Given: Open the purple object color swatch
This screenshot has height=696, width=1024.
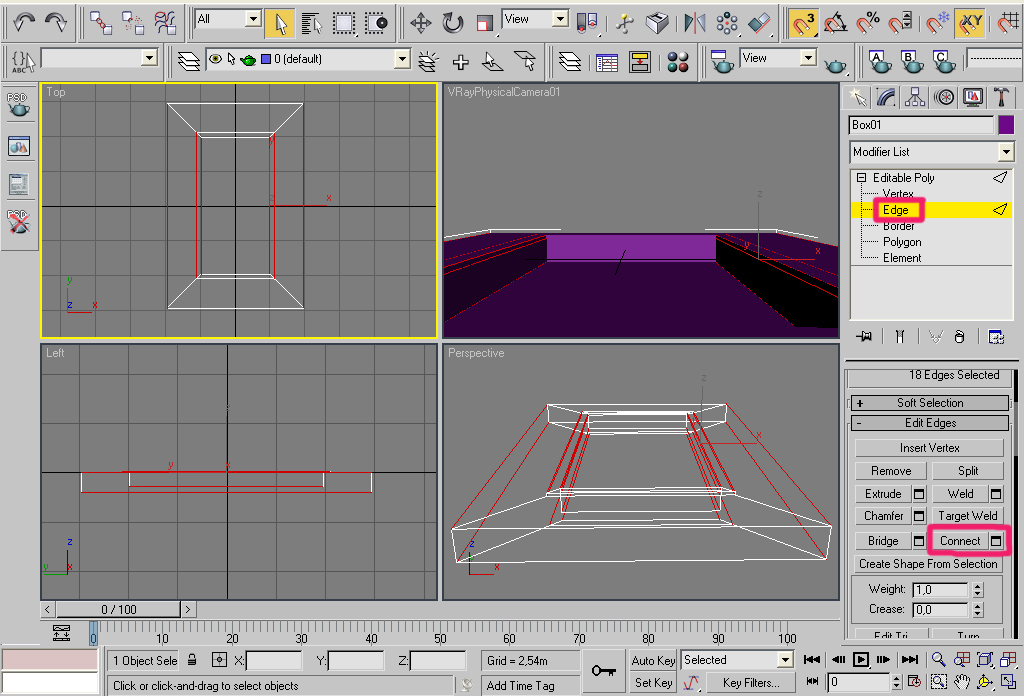Looking at the screenshot, I should pos(1006,125).
